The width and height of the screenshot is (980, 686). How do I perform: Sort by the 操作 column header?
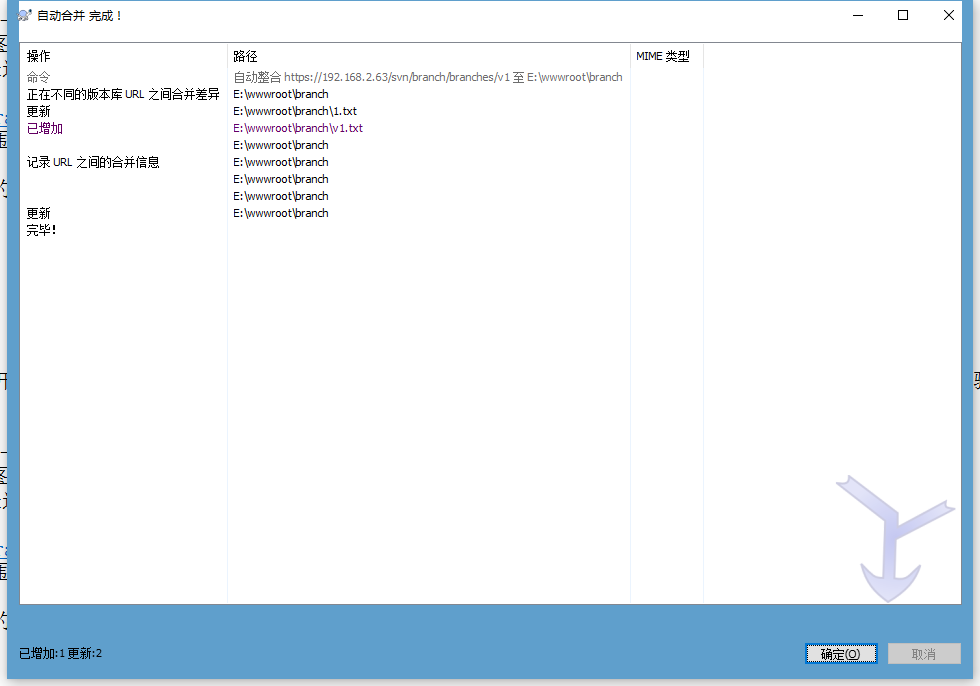pos(123,56)
